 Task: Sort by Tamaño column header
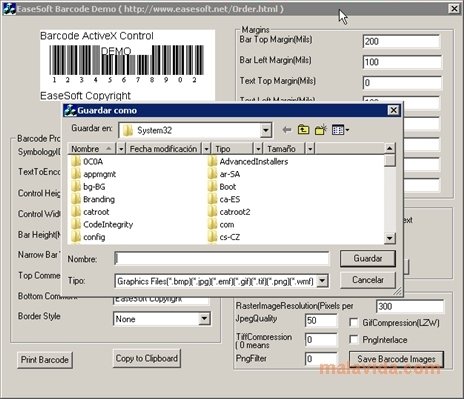tap(284, 148)
